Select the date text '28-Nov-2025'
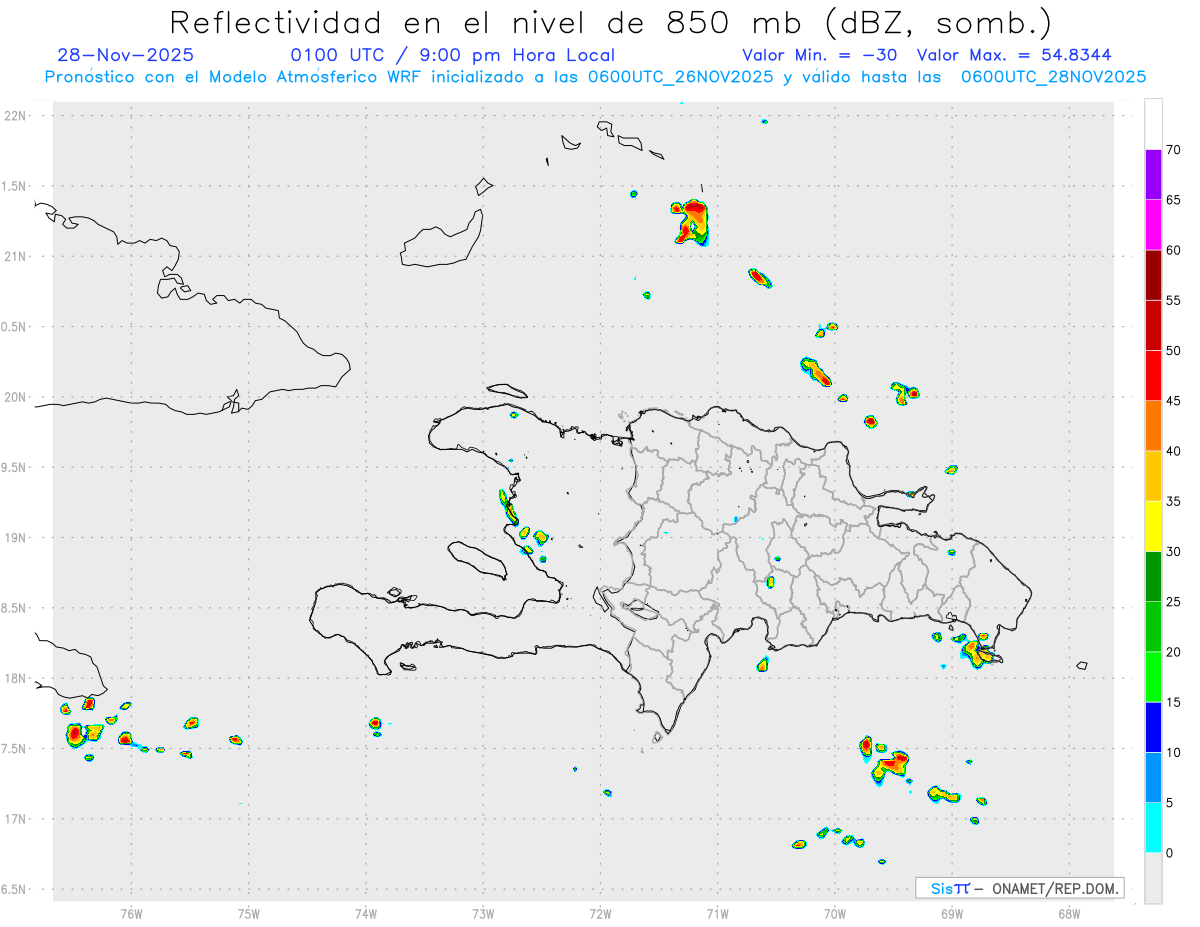1200x927 pixels. pos(126,55)
